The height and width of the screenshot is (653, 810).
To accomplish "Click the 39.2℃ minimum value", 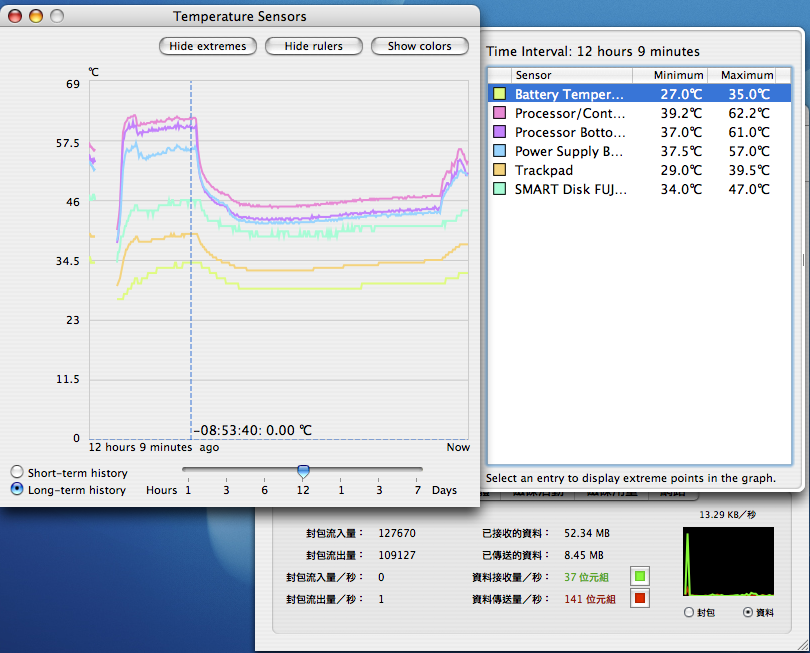I will click(x=681, y=113).
